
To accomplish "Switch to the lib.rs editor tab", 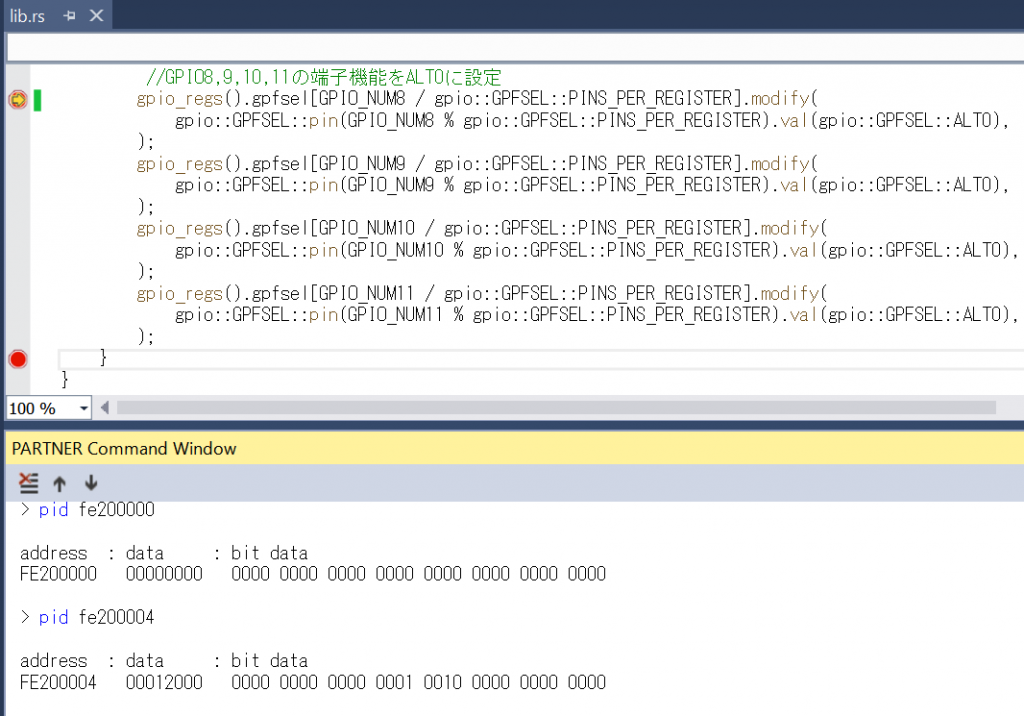I will click(27, 15).
